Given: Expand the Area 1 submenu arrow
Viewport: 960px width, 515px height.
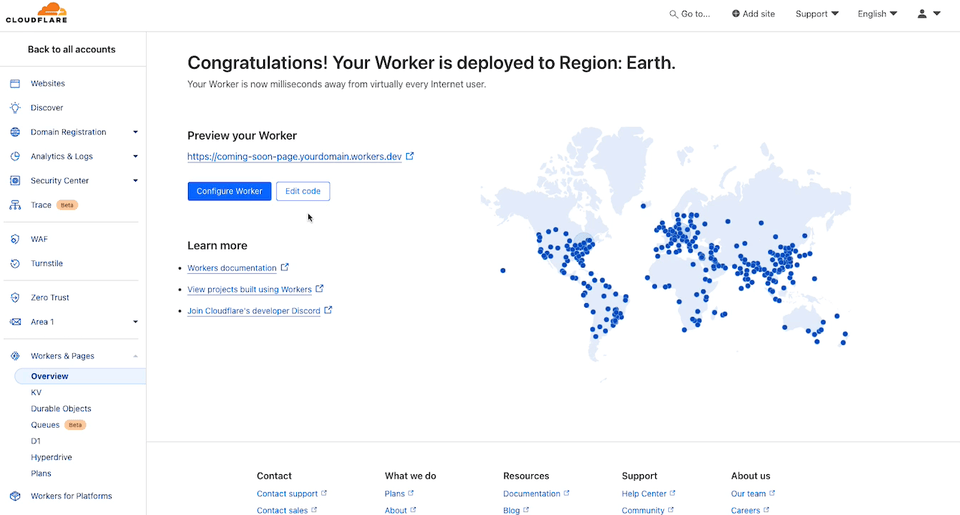Looking at the screenshot, I should [x=135, y=321].
